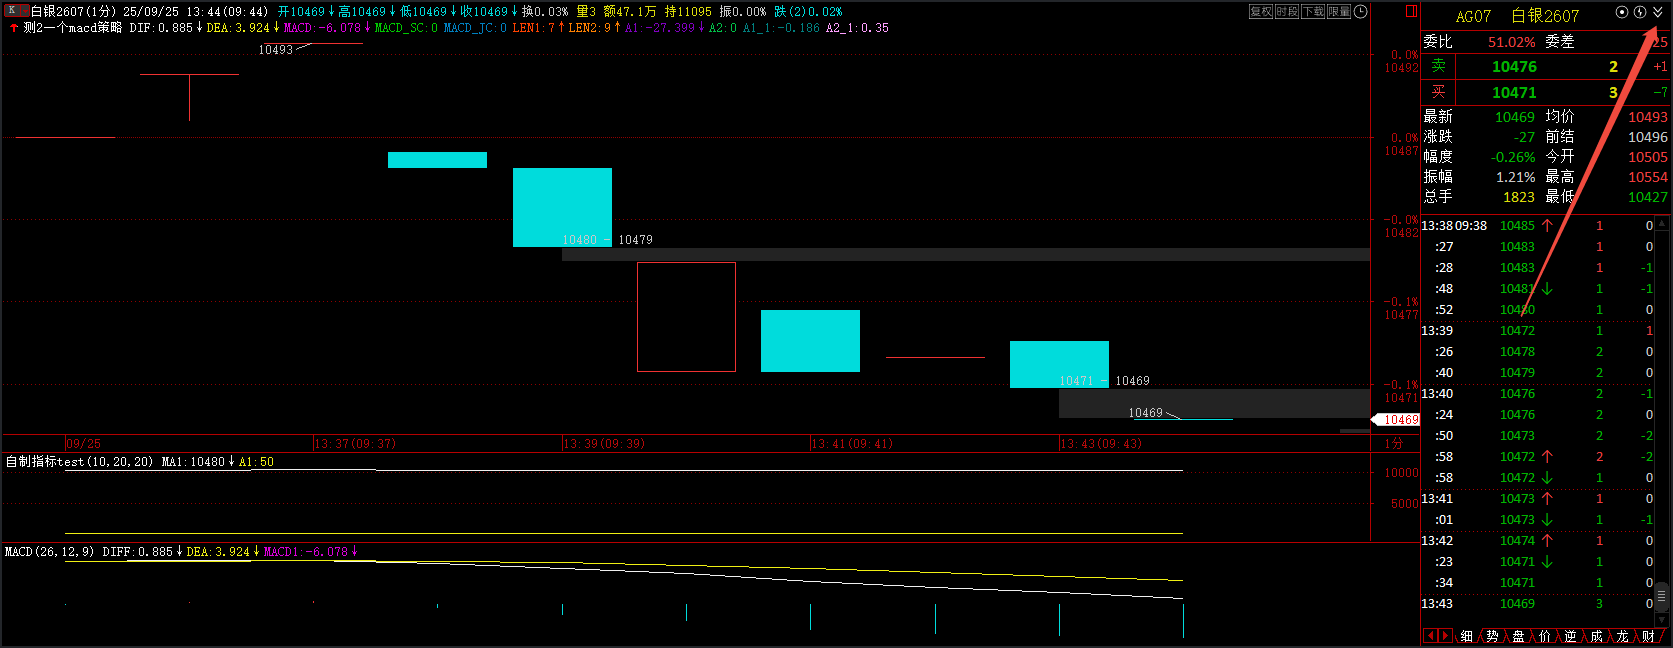Viewport: 1673px width, 648px height.
Task: Click the red up arrow beside 测2一个macd策略
Action: 14,28
